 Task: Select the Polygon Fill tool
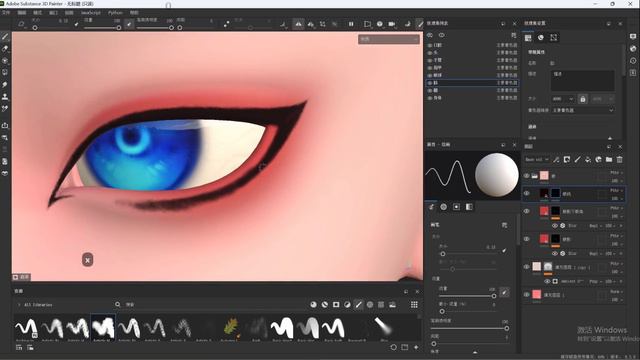tap(5, 72)
